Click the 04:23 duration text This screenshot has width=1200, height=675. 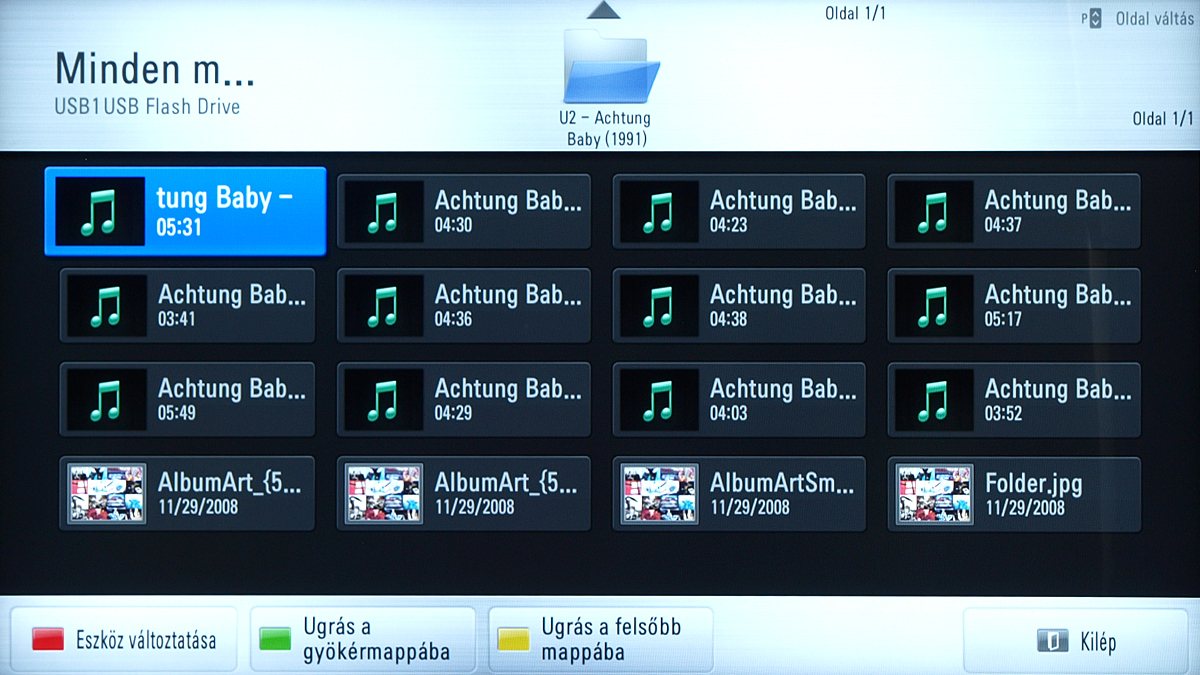728,225
